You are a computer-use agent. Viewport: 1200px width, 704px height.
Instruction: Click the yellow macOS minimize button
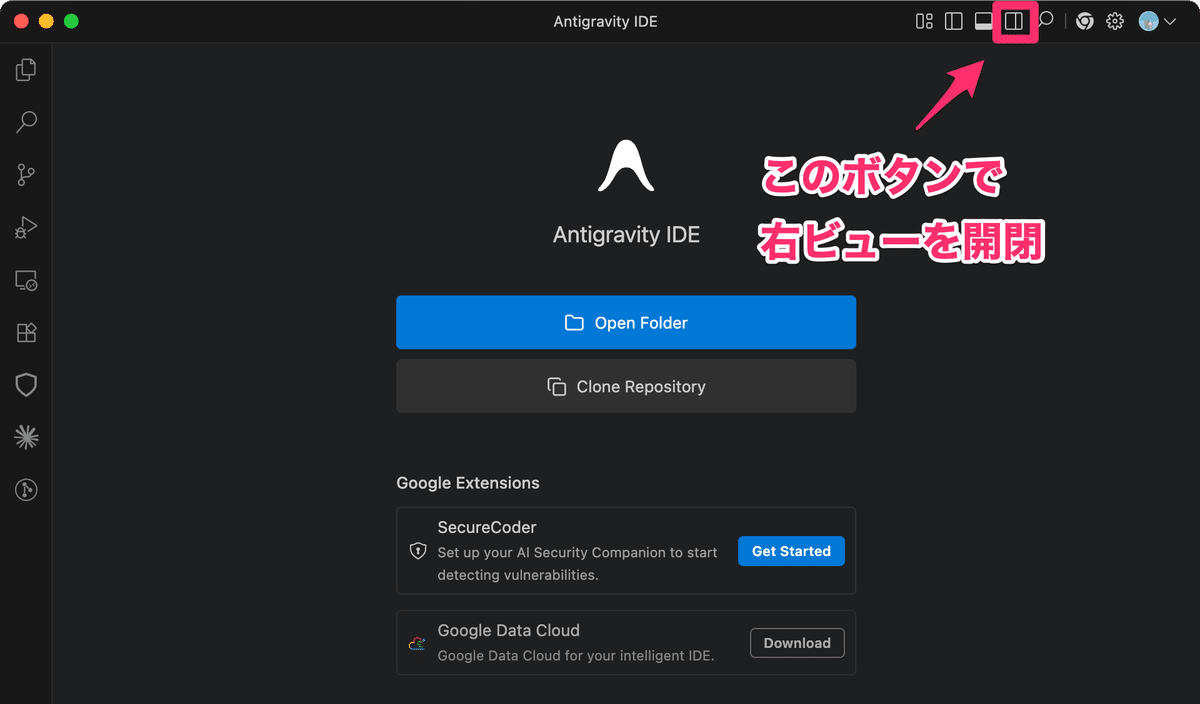click(x=46, y=21)
